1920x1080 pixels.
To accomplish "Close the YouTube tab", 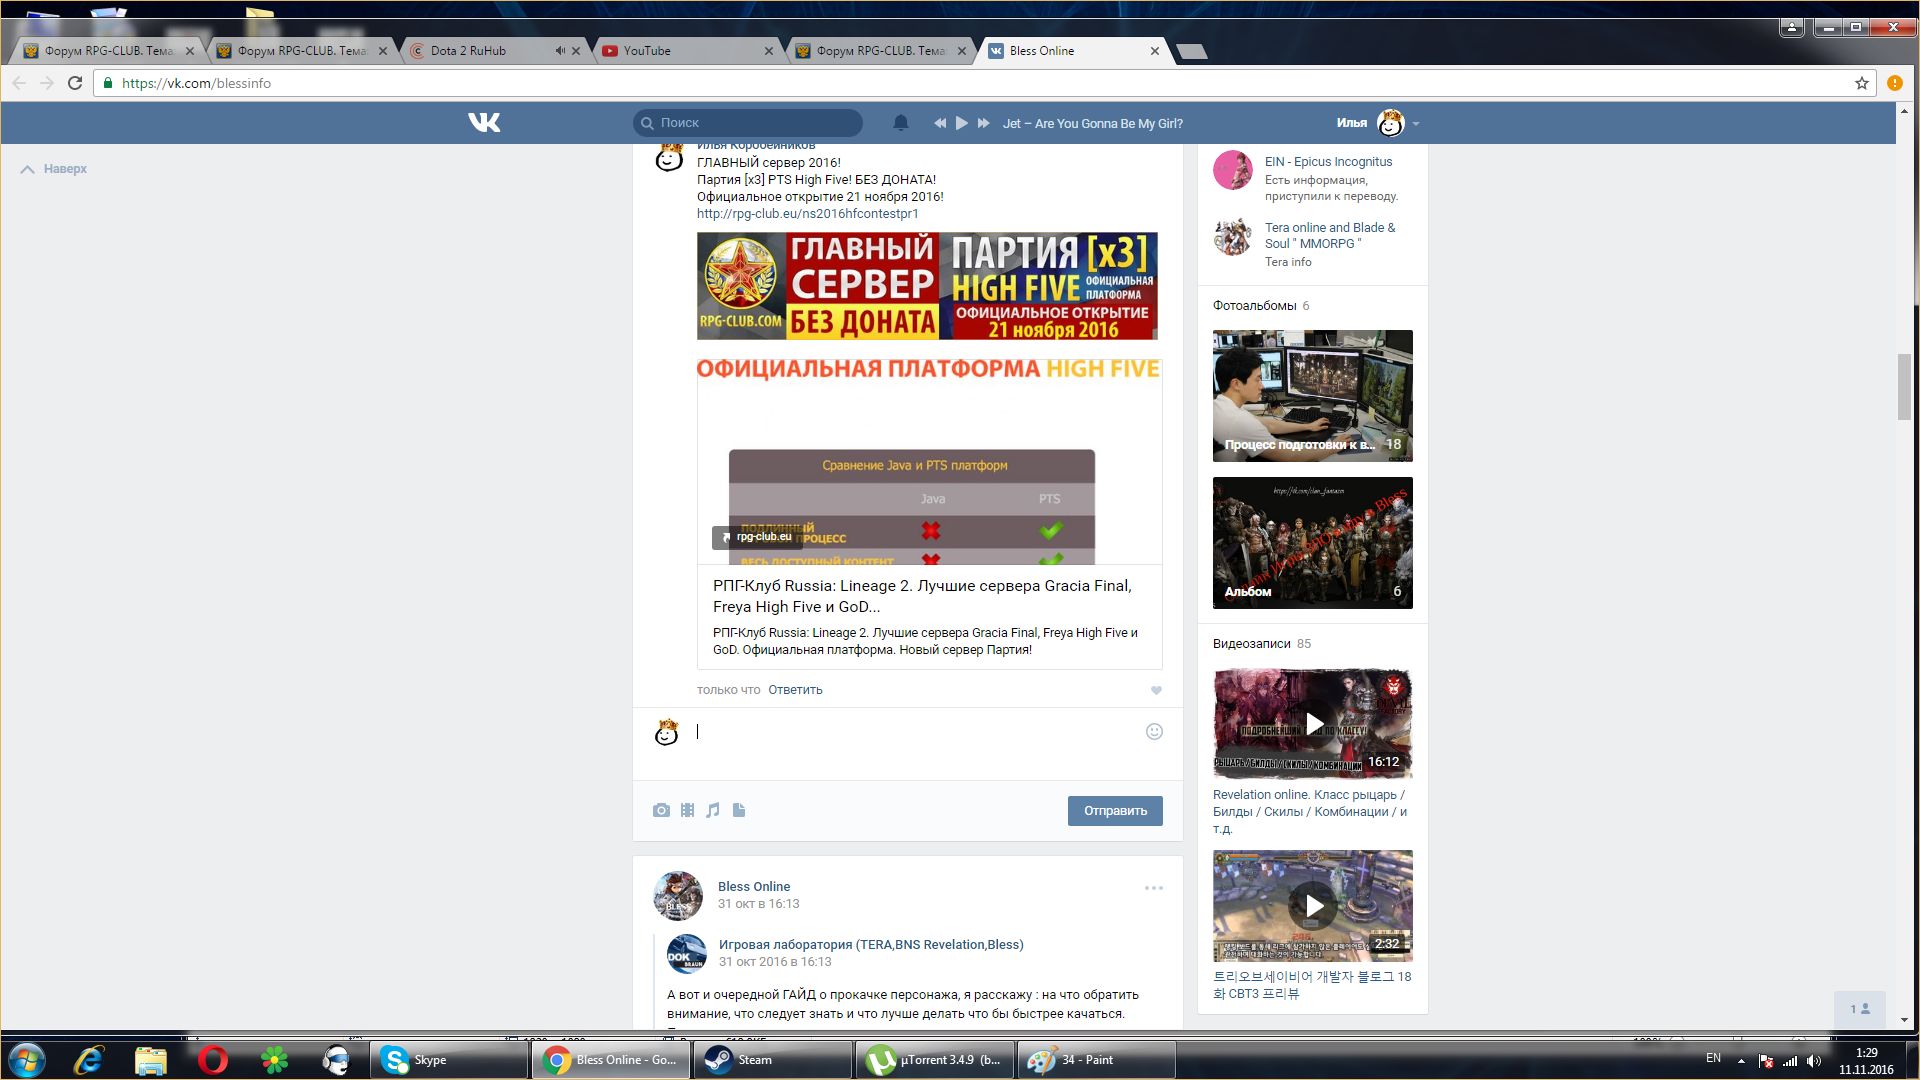I will [769, 51].
